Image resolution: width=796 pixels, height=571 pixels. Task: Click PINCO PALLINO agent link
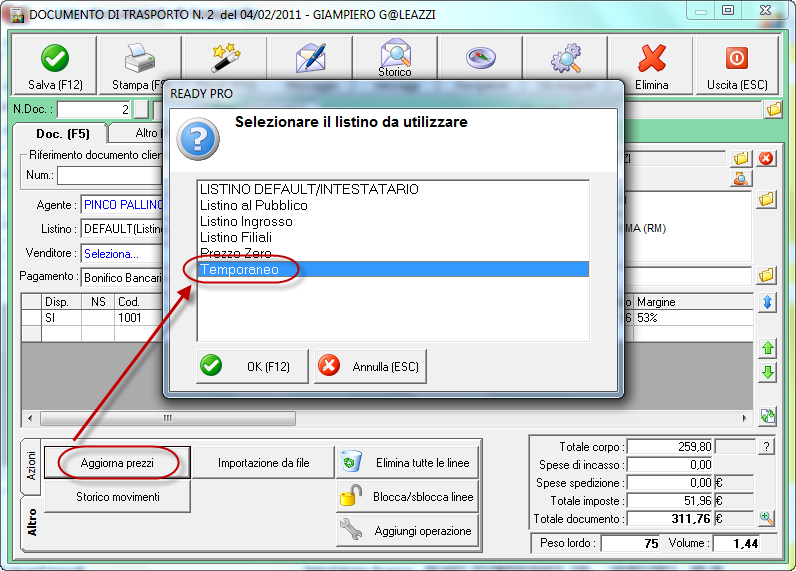[x=123, y=205]
